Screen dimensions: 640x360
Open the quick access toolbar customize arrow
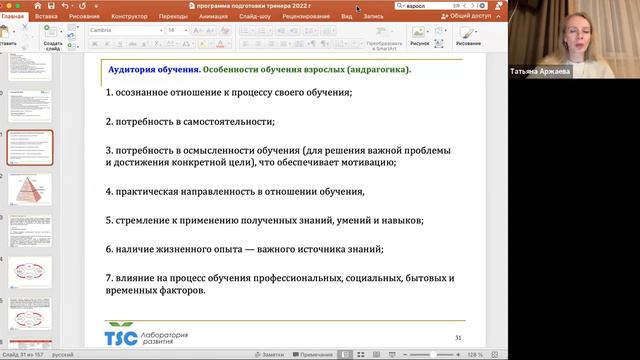(x=96, y=6)
